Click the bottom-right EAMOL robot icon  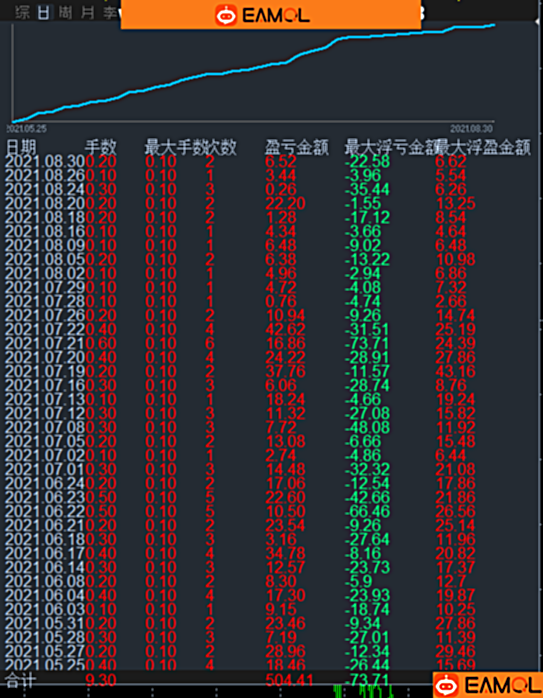tap(446, 685)
